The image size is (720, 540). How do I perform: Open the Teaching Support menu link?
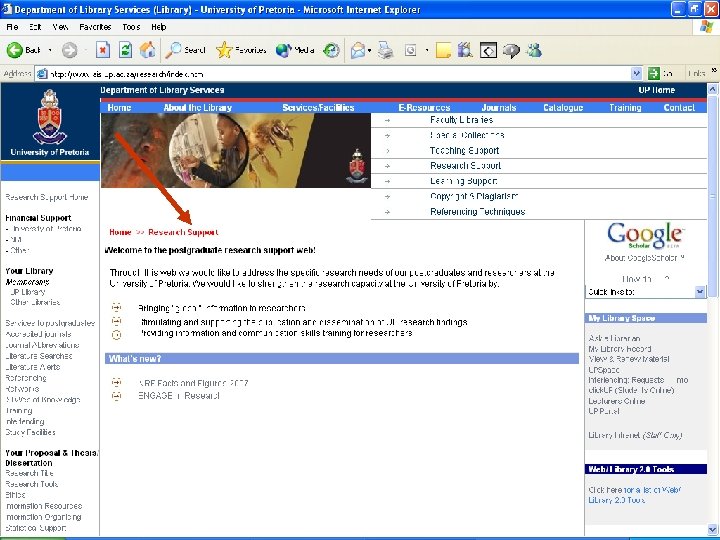[464, 151]
